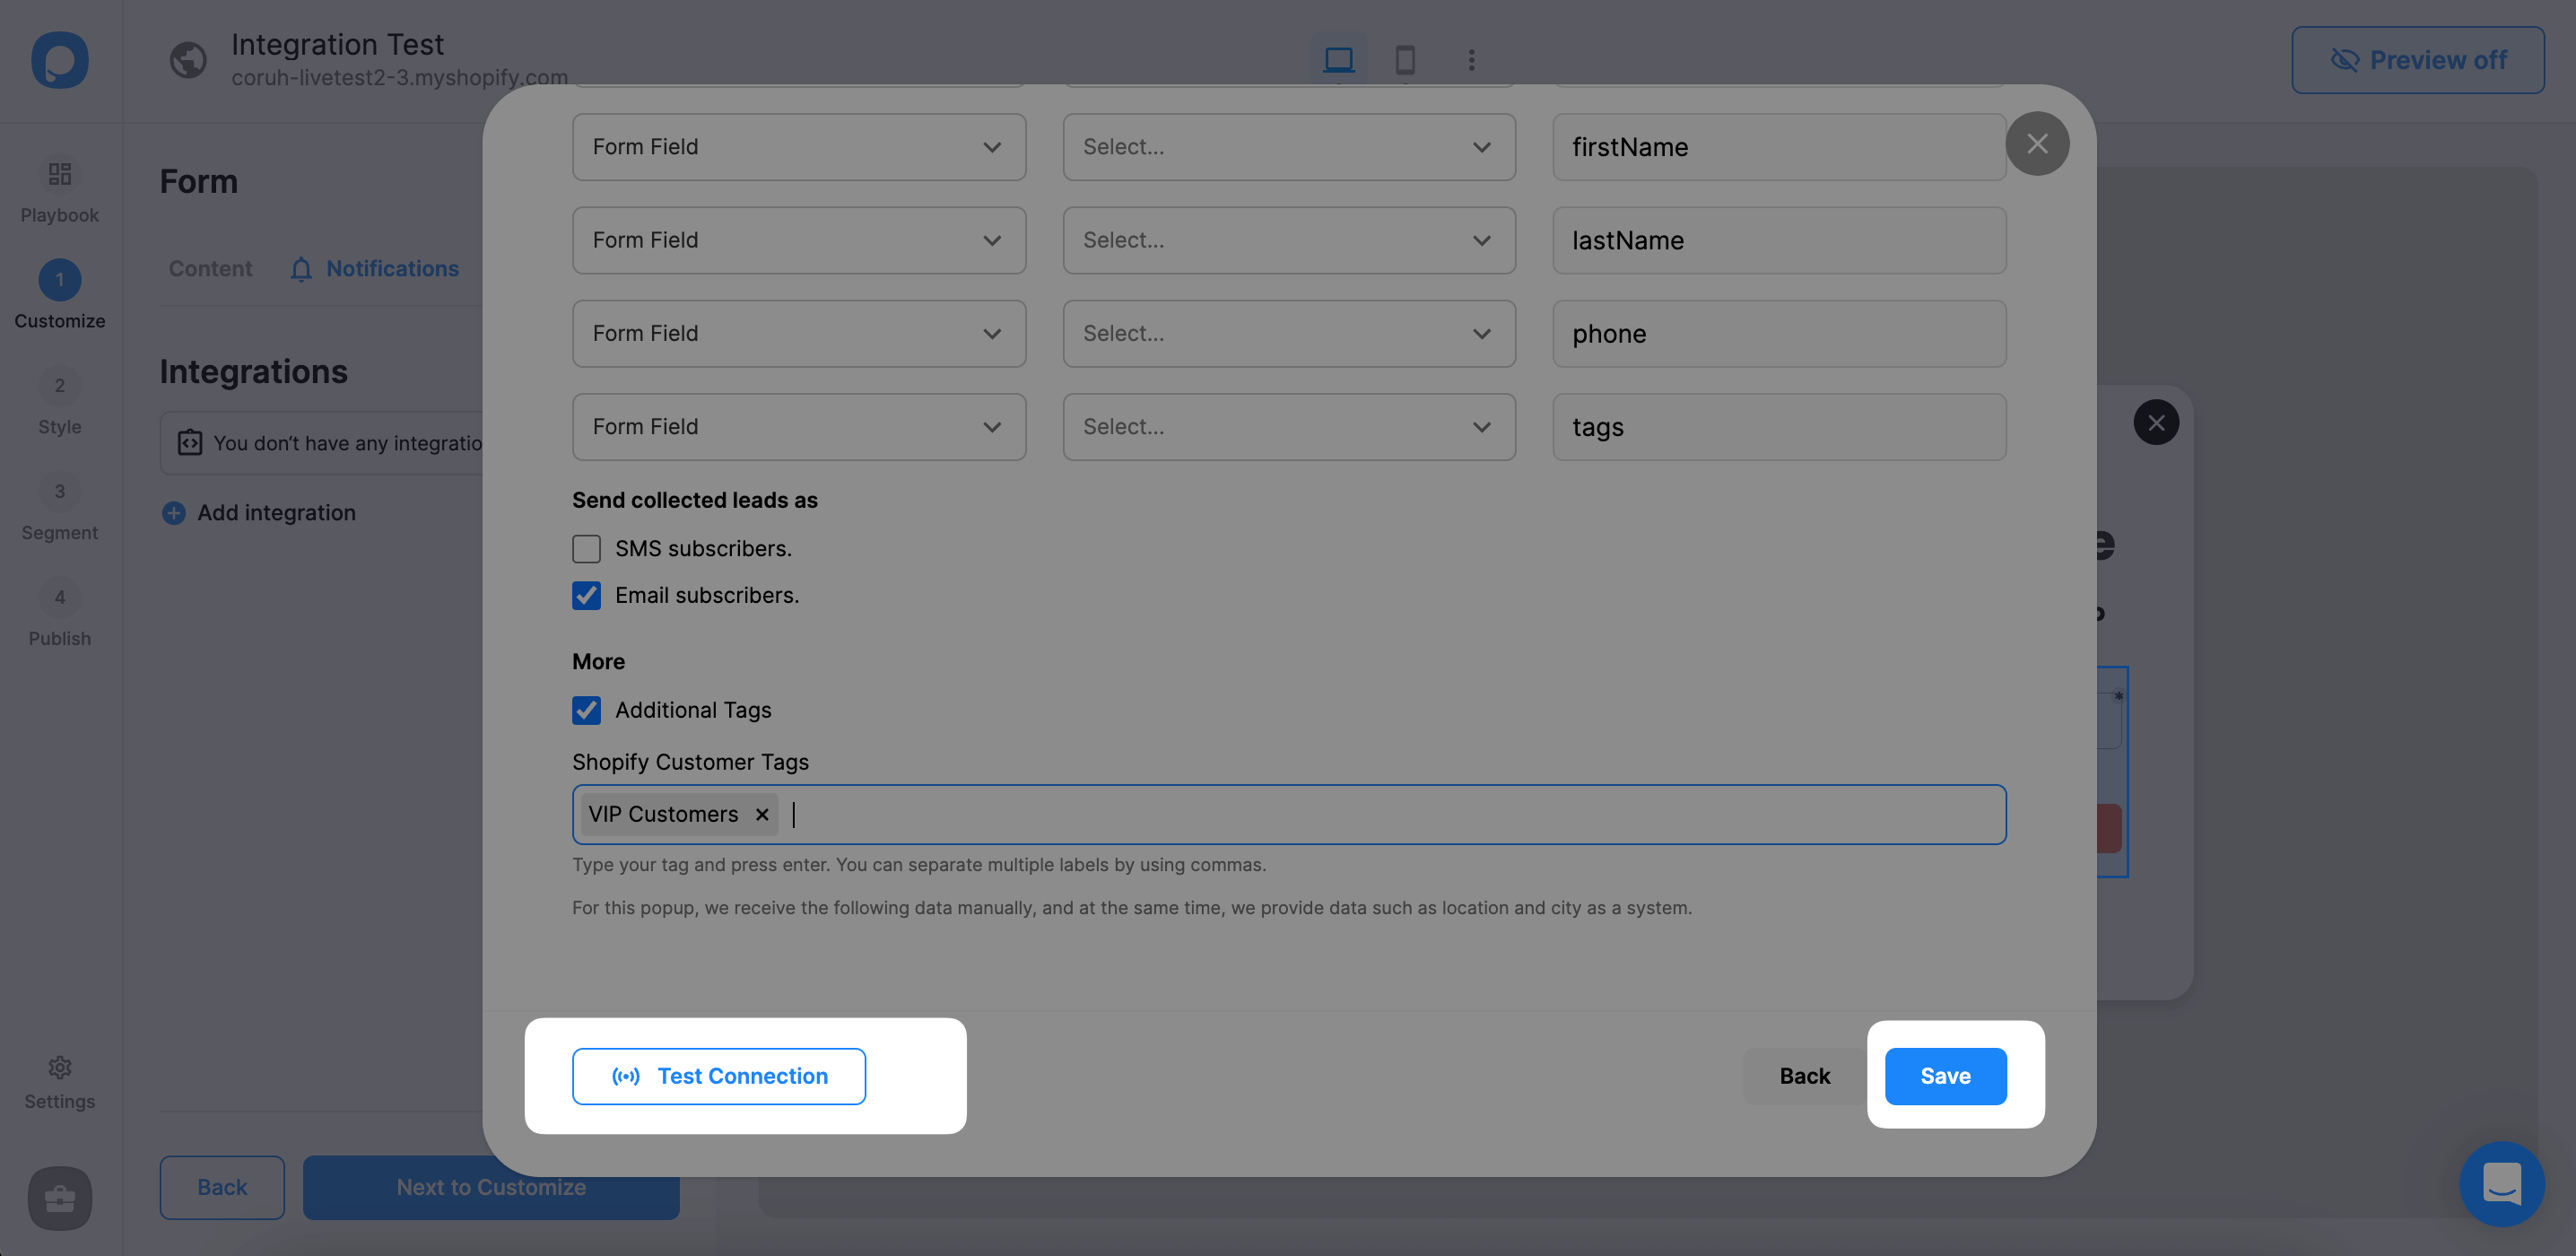Switch to the Content tab
This screenshot has width=2576, height=1256.
coord(209,266)
